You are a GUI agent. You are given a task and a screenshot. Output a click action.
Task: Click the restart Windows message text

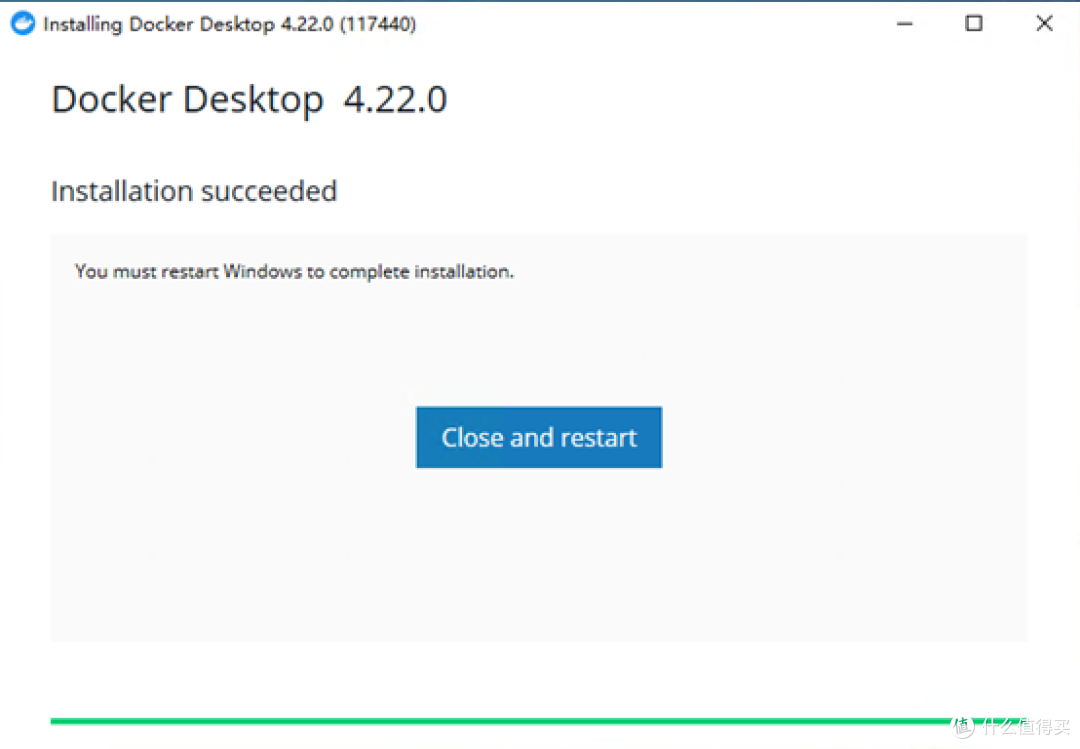[x=294, y=271]
